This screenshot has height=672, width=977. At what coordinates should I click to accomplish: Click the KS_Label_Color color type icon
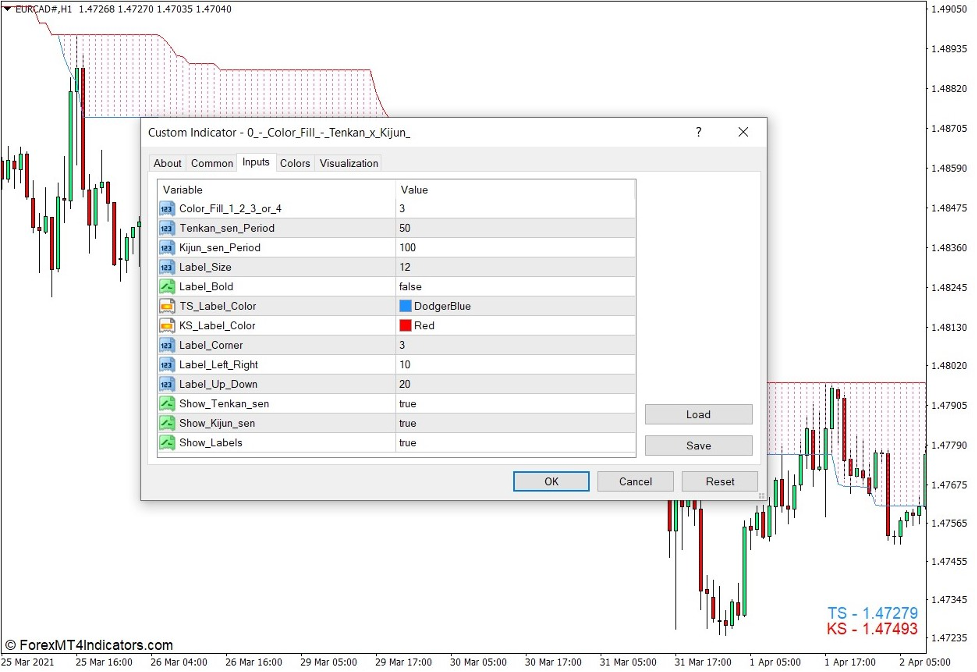click(167, 325)
